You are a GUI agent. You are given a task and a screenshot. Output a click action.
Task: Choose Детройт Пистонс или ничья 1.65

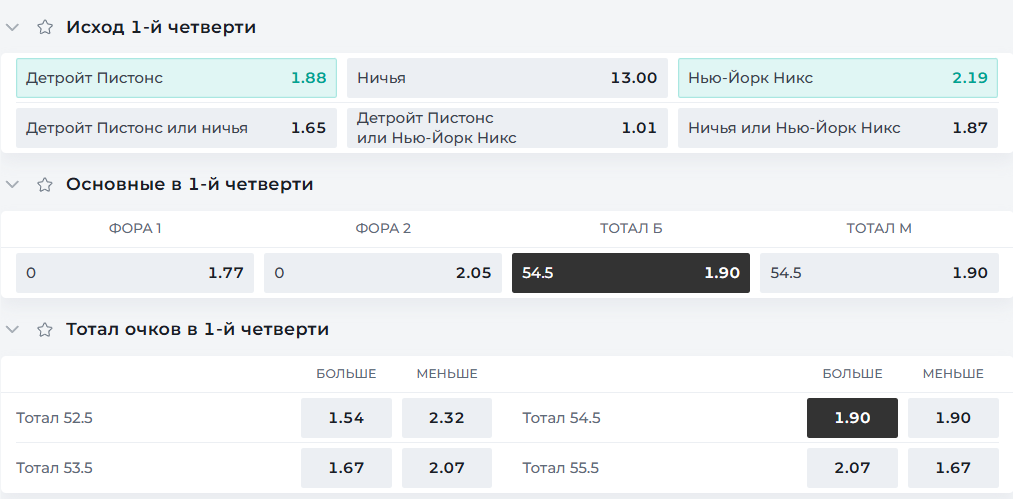(176, 128)
